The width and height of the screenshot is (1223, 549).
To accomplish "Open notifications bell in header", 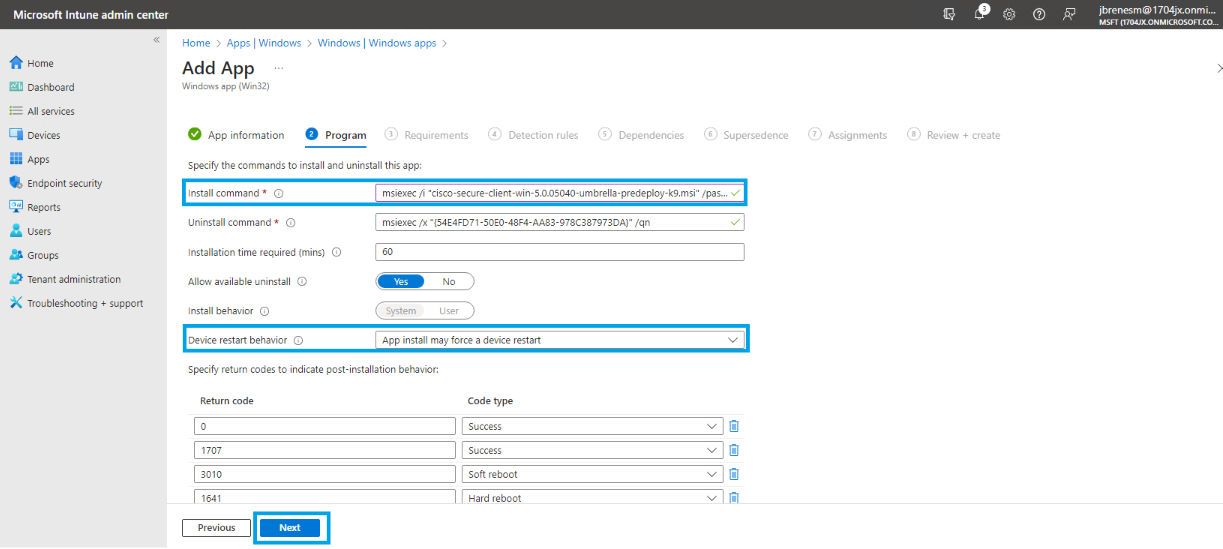I will [981, 14].
